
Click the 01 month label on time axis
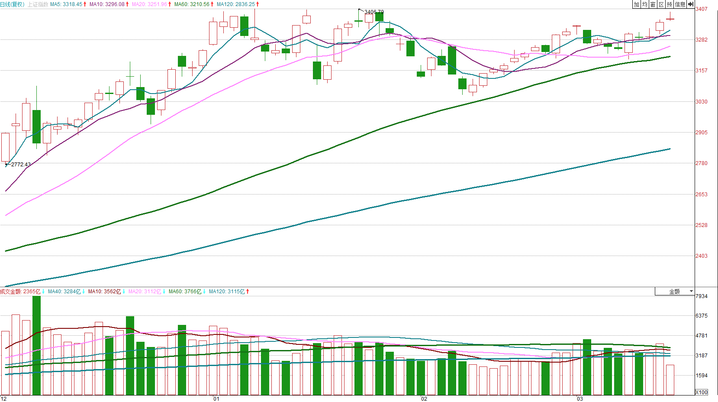tap(216, 399)
